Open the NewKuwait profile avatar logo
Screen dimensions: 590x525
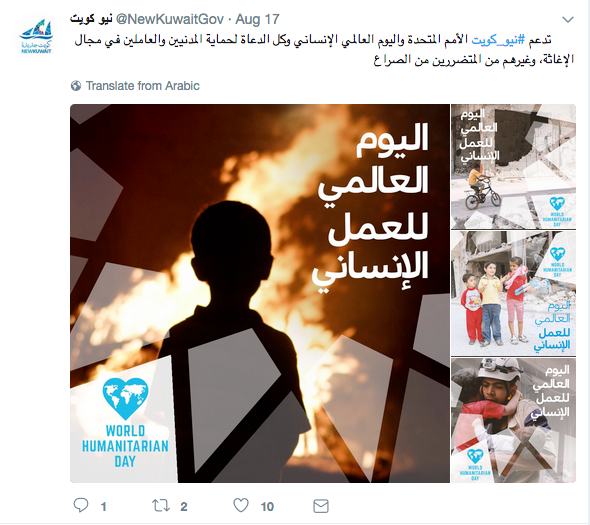click(36, 37)
